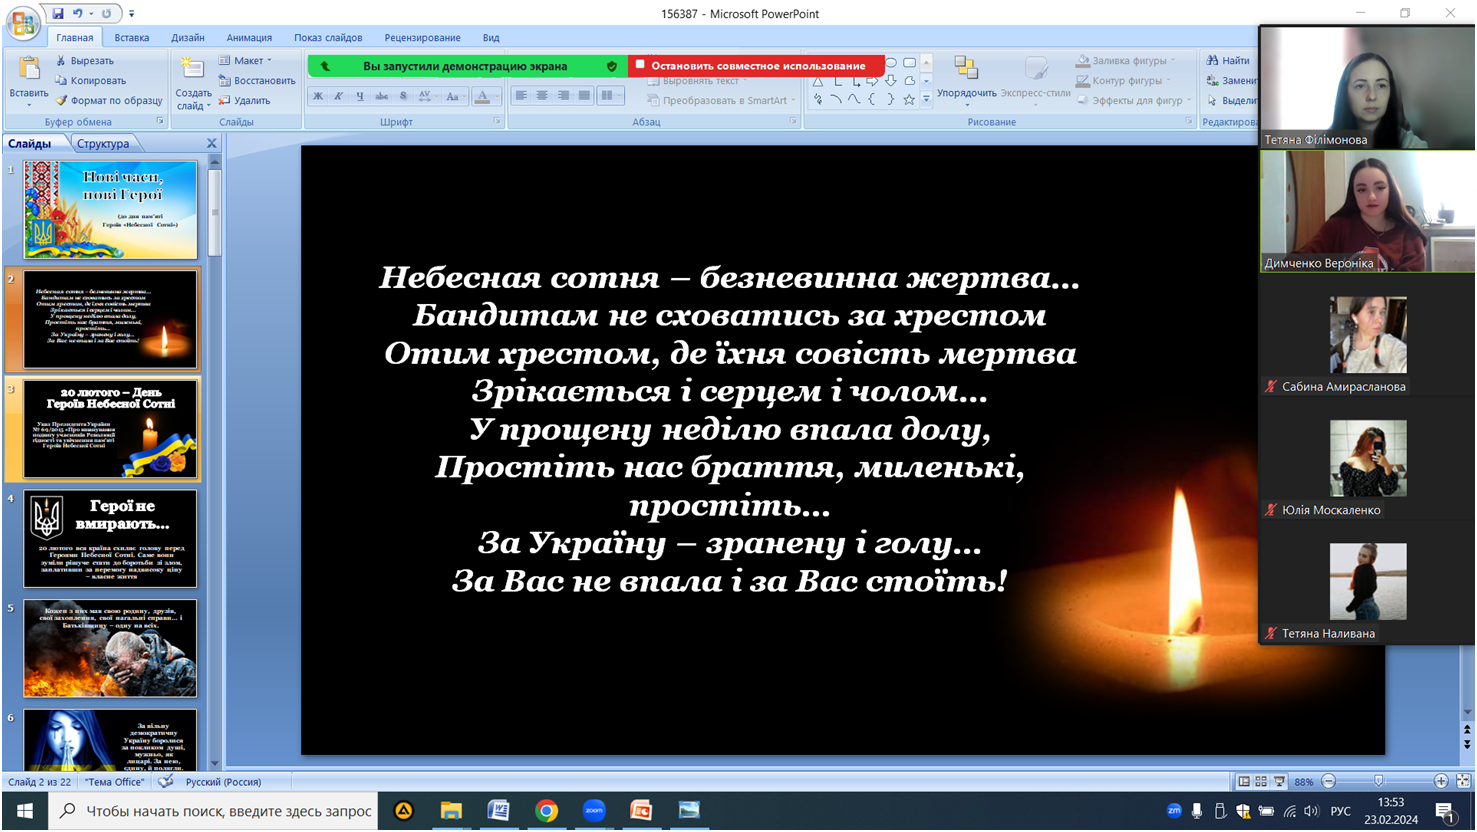Click Формат по образцу brush
Image resolution: width=1477 pixels, height=832 pixels.
[62, 100]
